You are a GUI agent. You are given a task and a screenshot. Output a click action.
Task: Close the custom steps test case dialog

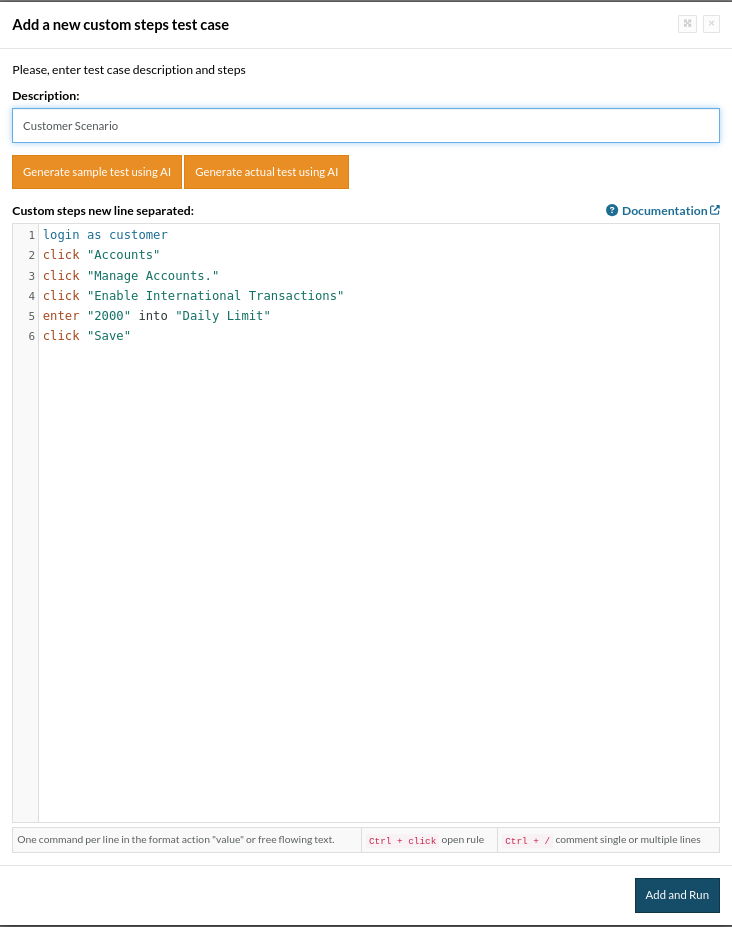711,24
